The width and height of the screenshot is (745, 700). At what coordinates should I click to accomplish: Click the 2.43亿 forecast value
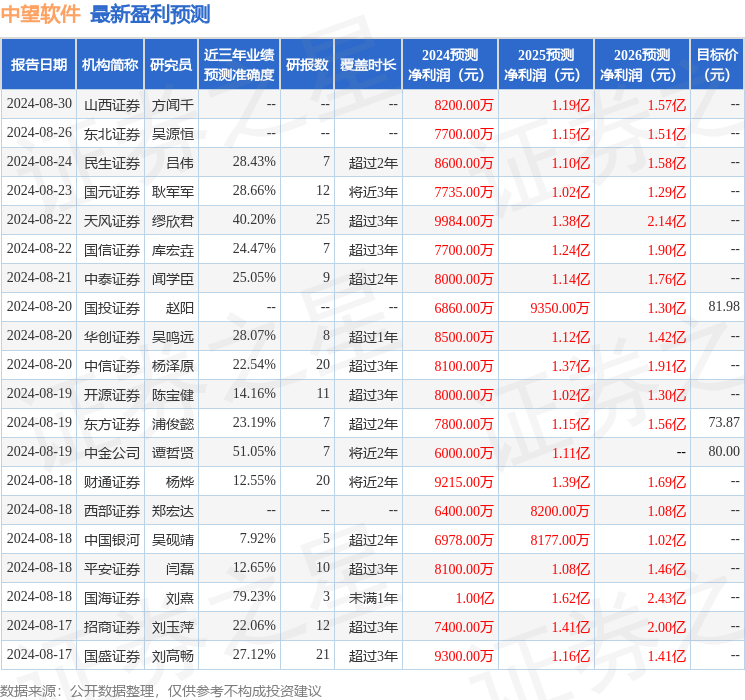[x=667, y=598]
